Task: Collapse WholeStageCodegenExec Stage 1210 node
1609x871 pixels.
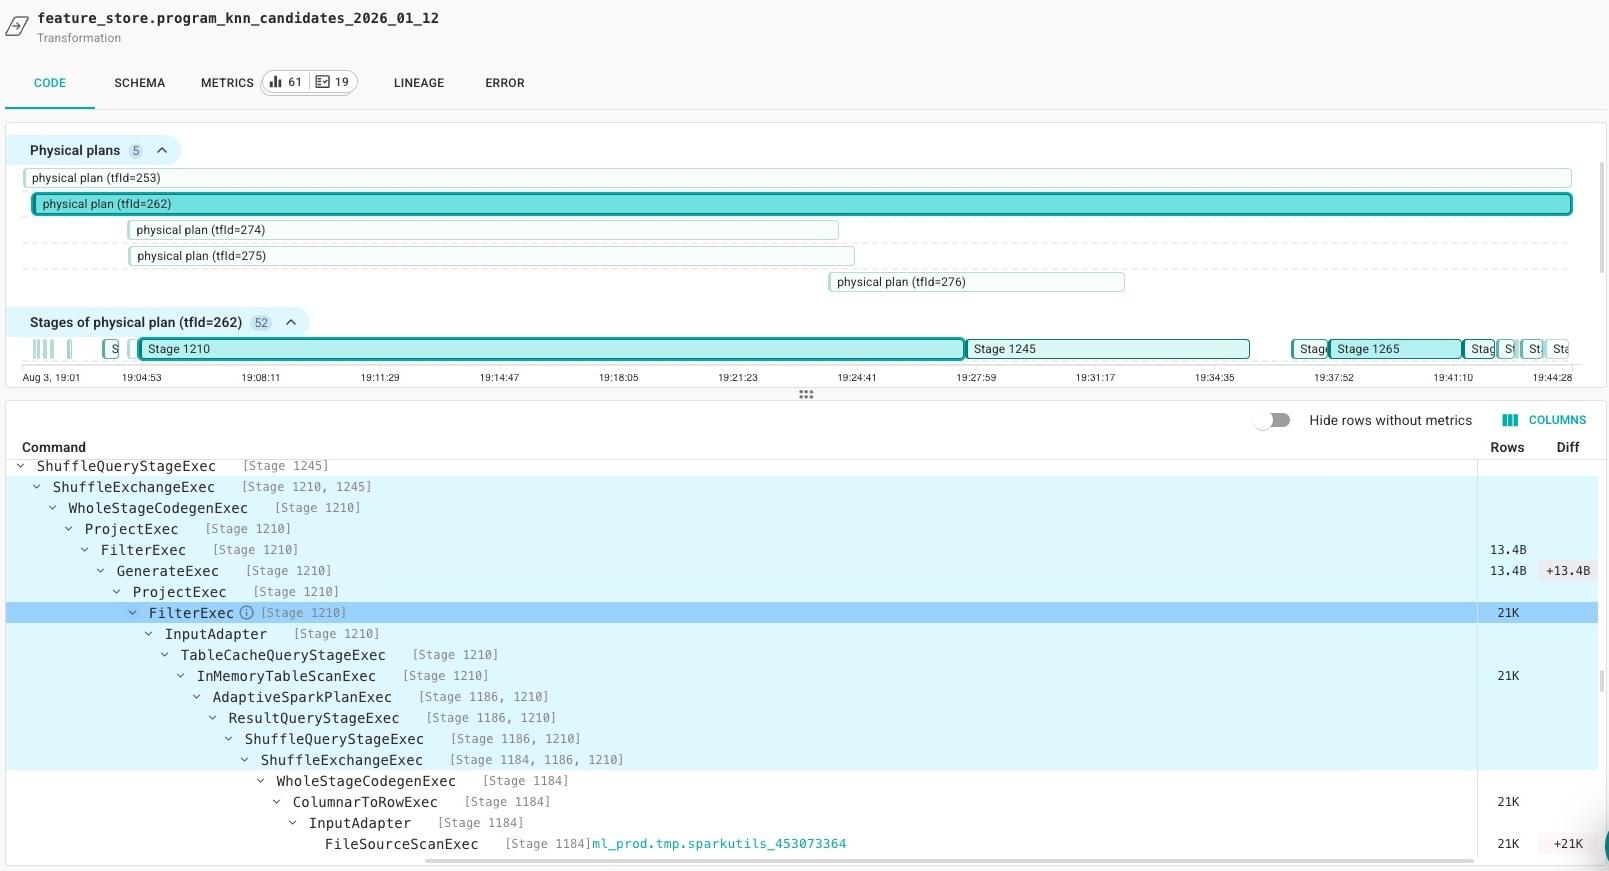Action: [x=53, y=508]
